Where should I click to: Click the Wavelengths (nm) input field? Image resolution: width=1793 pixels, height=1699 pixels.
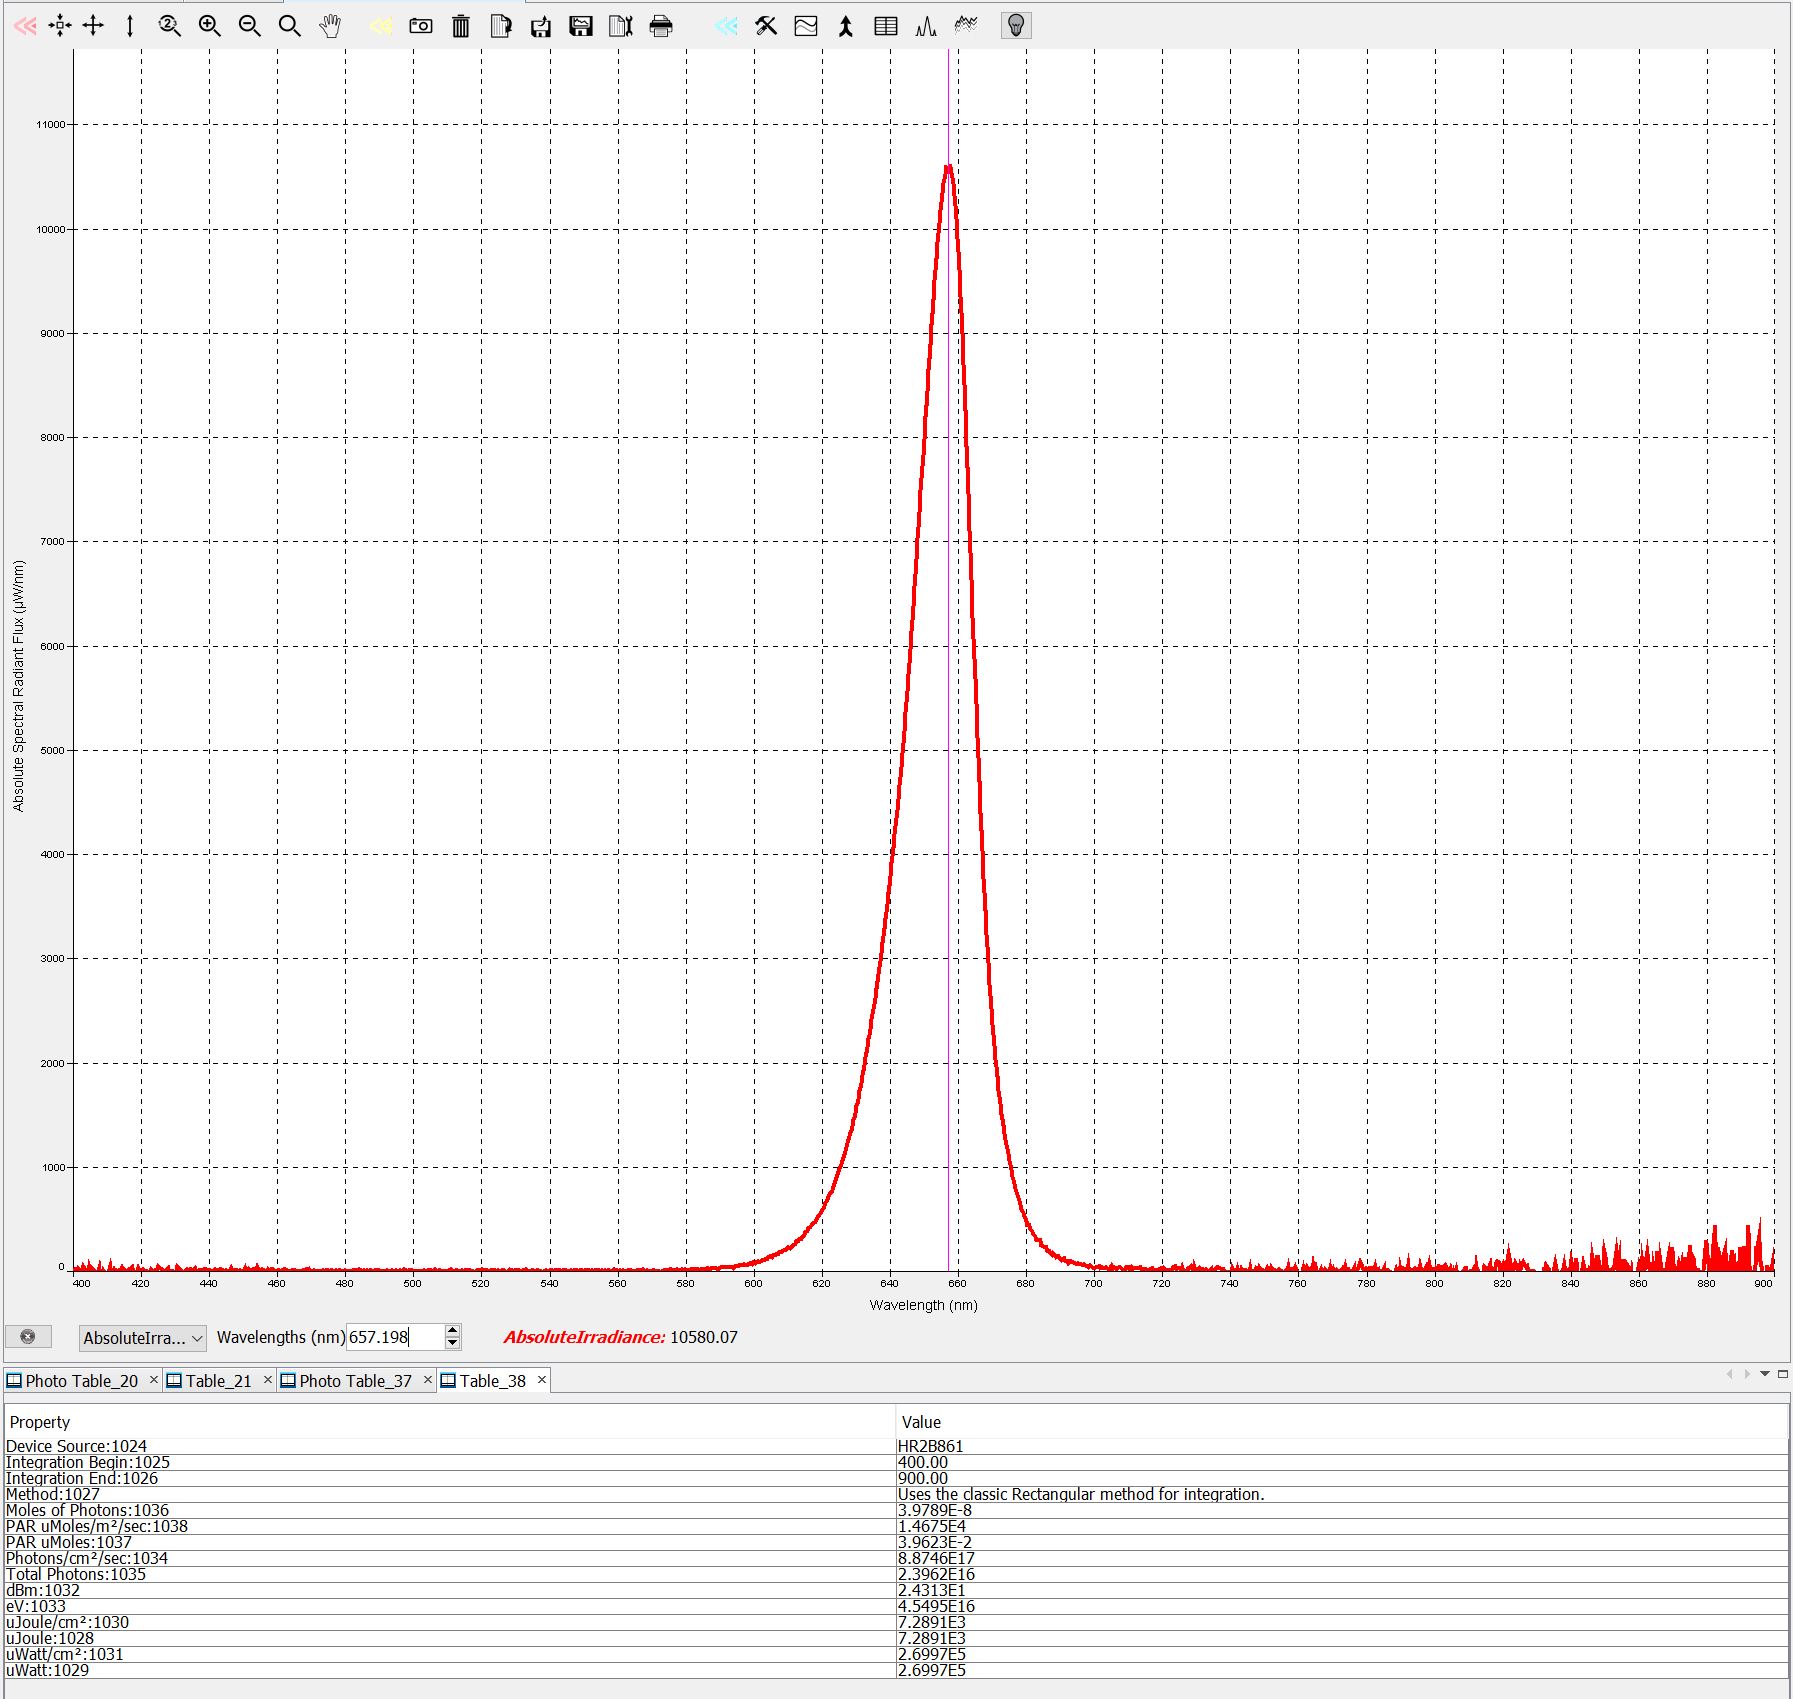point(394,1337)
